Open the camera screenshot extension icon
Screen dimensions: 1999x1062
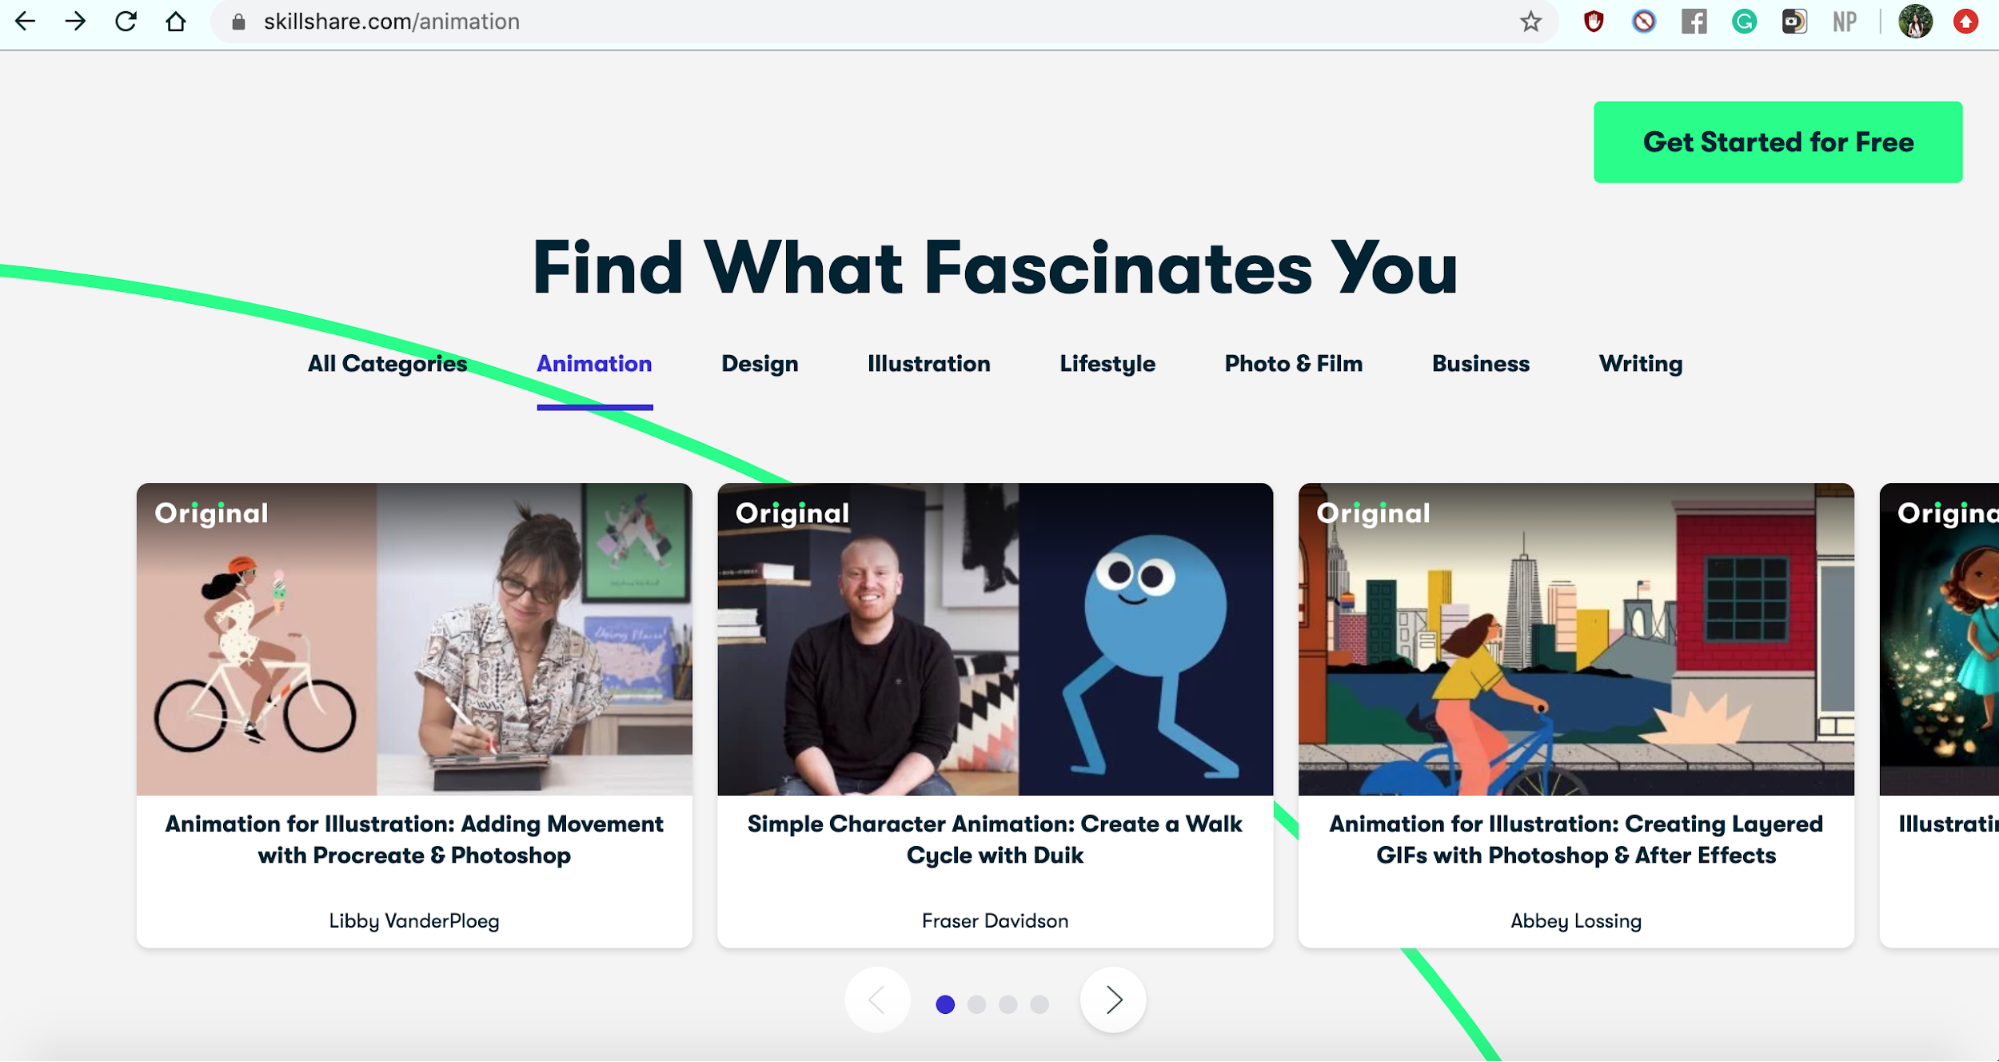click(1794, 22)
